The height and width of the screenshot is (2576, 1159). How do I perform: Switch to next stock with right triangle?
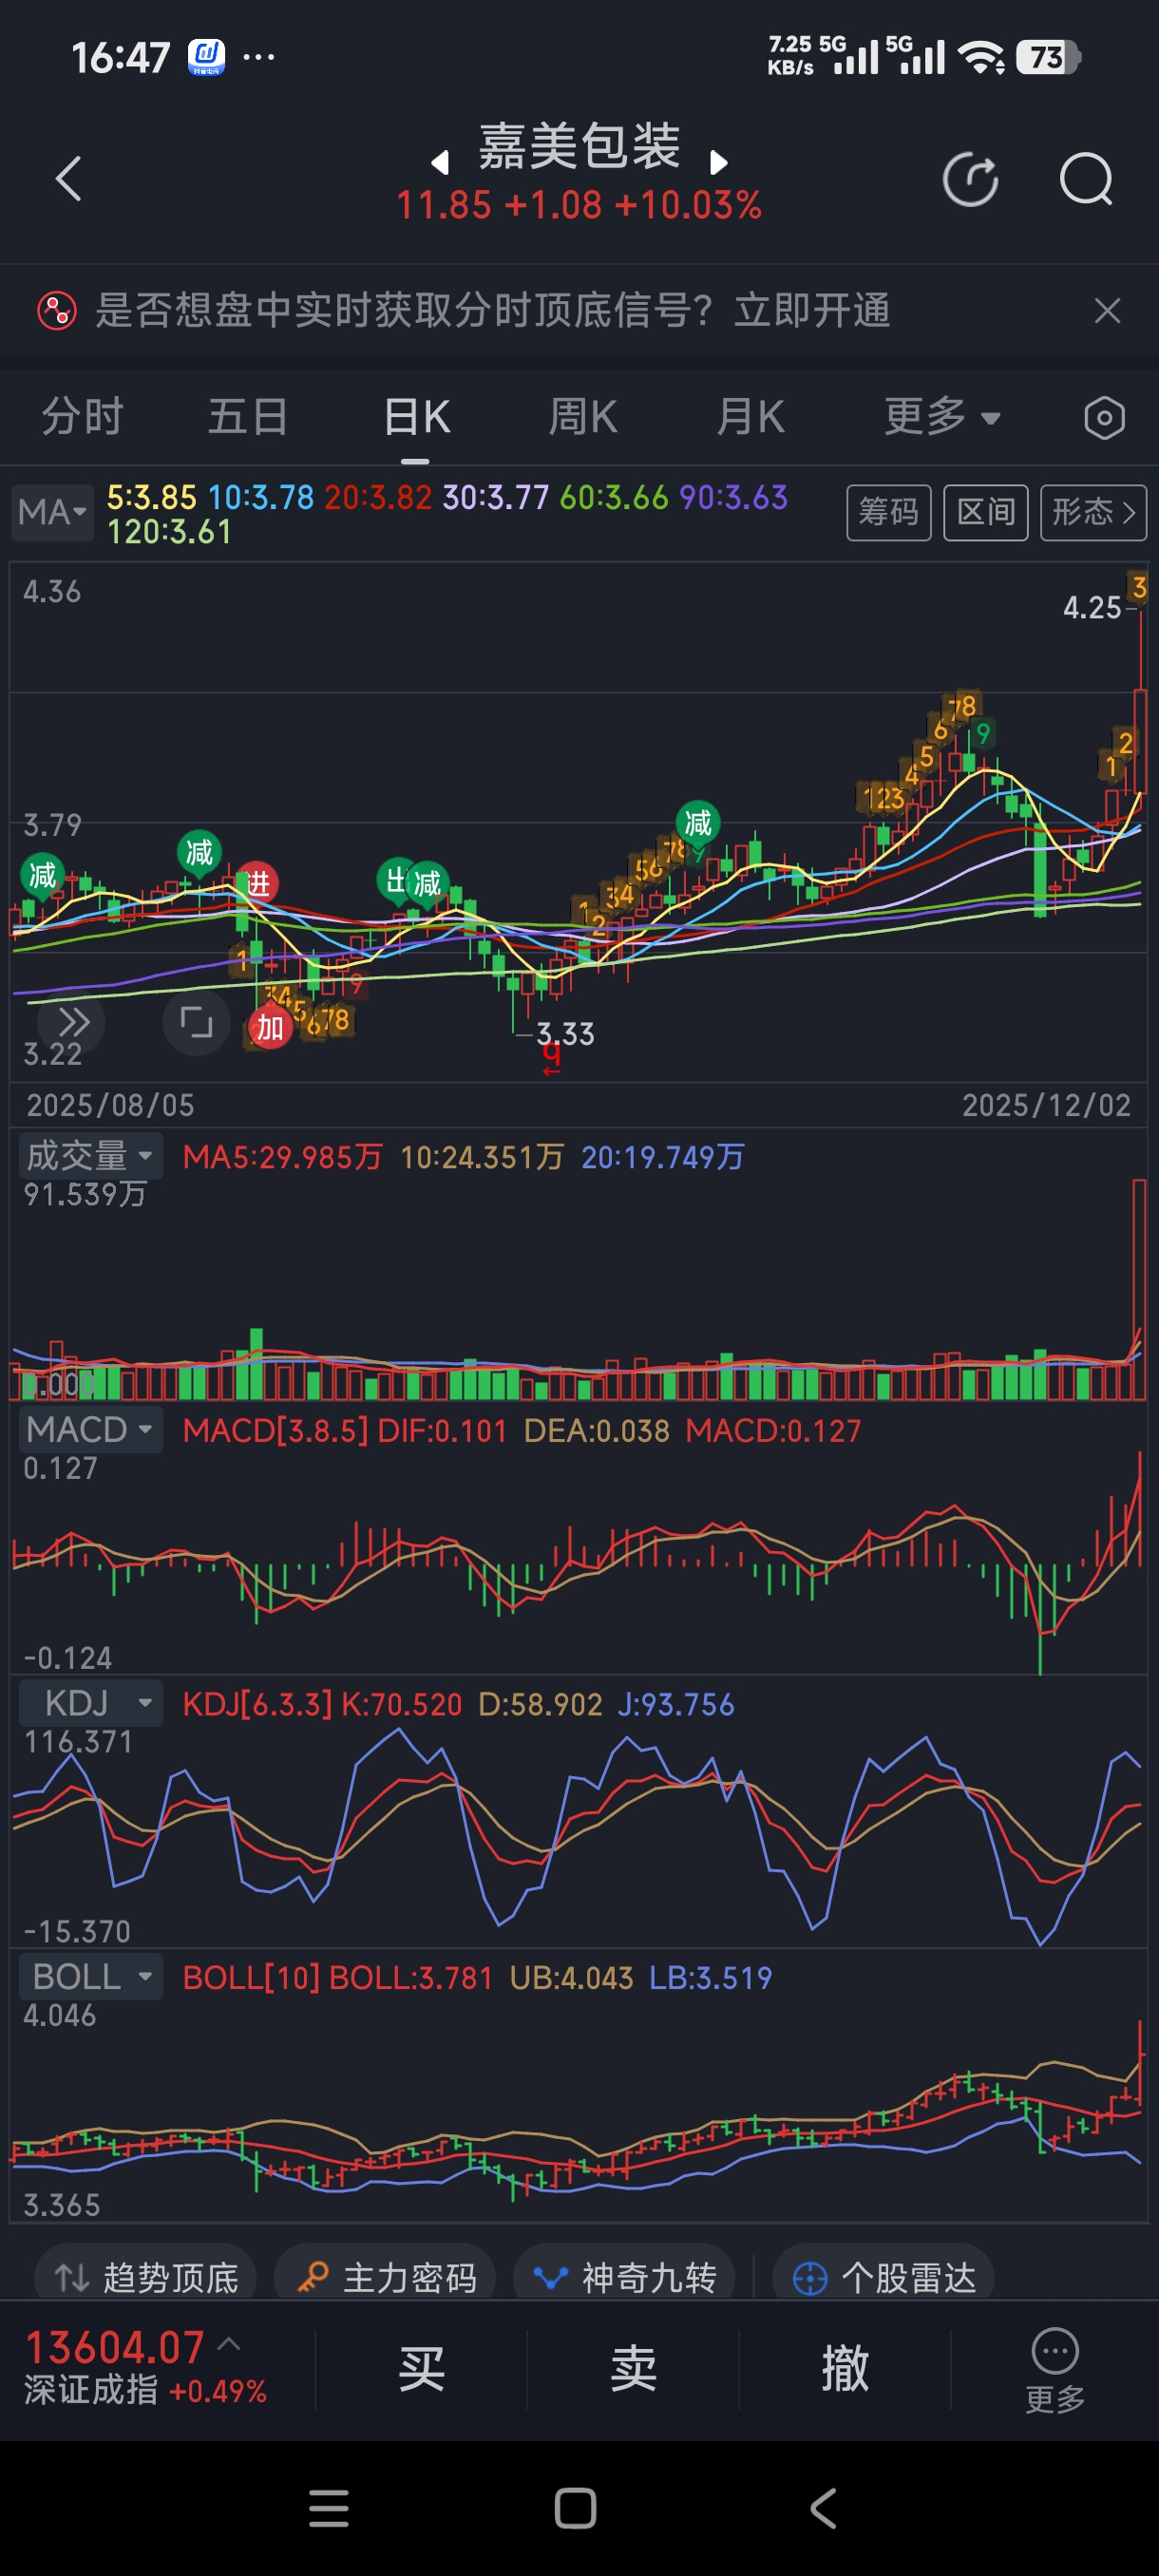coord(718,162)
